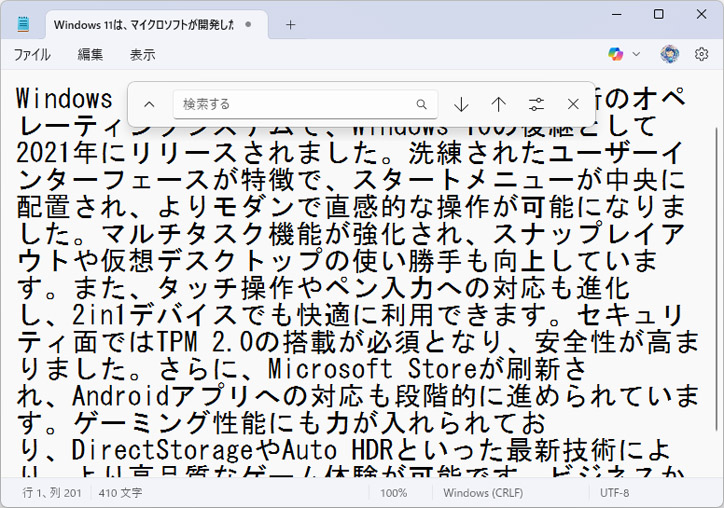The height and width of the screenshot is (508, 724).
Task: Close the find bar
Action: pyautogui.click(x=573, y=104)
